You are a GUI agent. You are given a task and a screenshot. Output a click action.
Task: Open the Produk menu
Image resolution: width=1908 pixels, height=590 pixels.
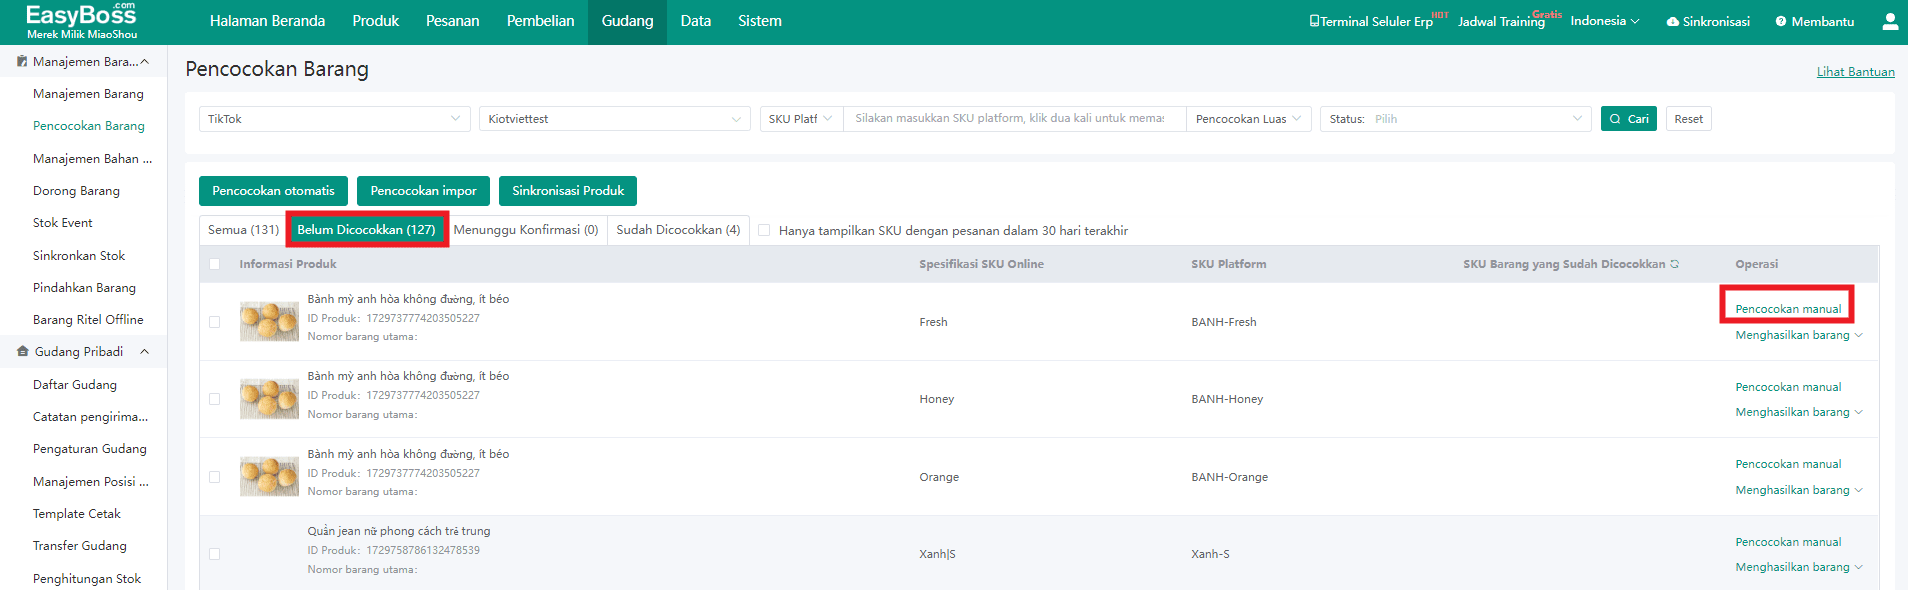click(375, 21)
